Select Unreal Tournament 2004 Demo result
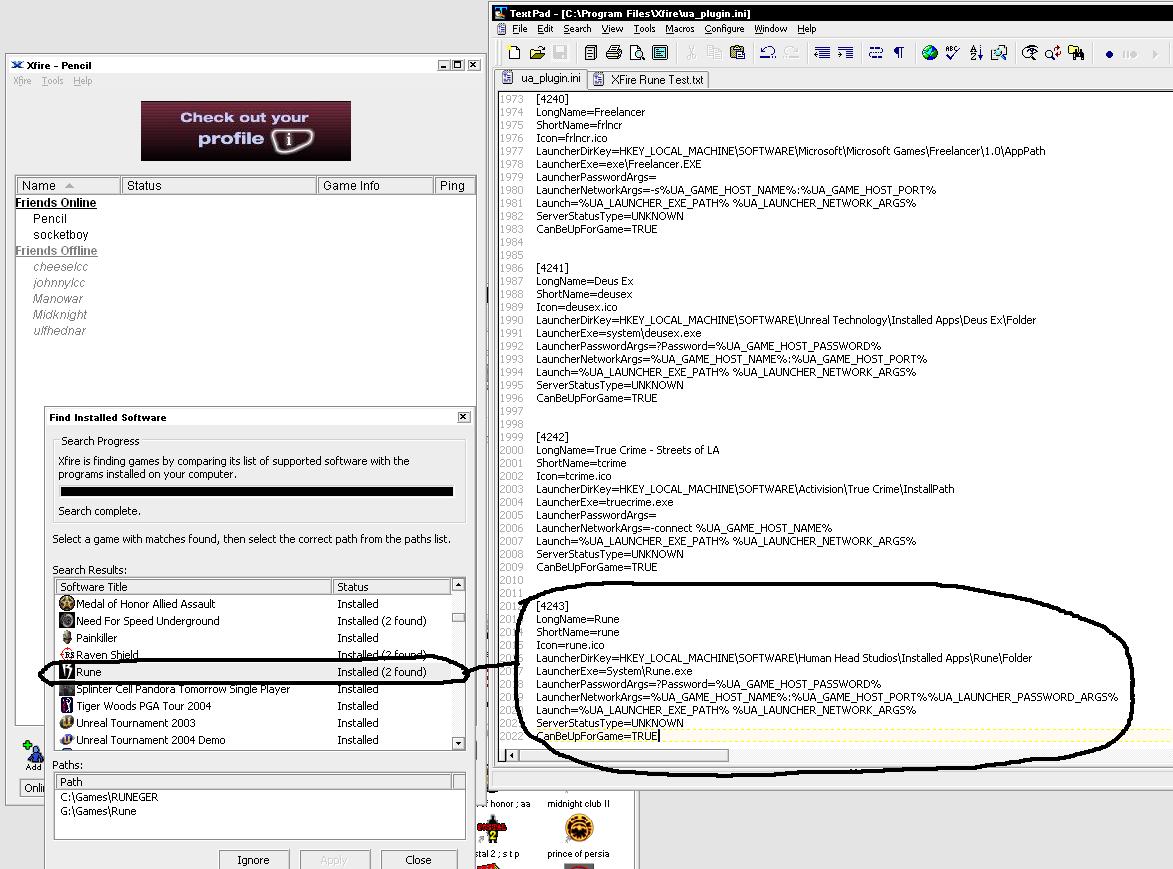This screenshot has height=869, width=1173. pyautogui.click(x=254, y=740)
